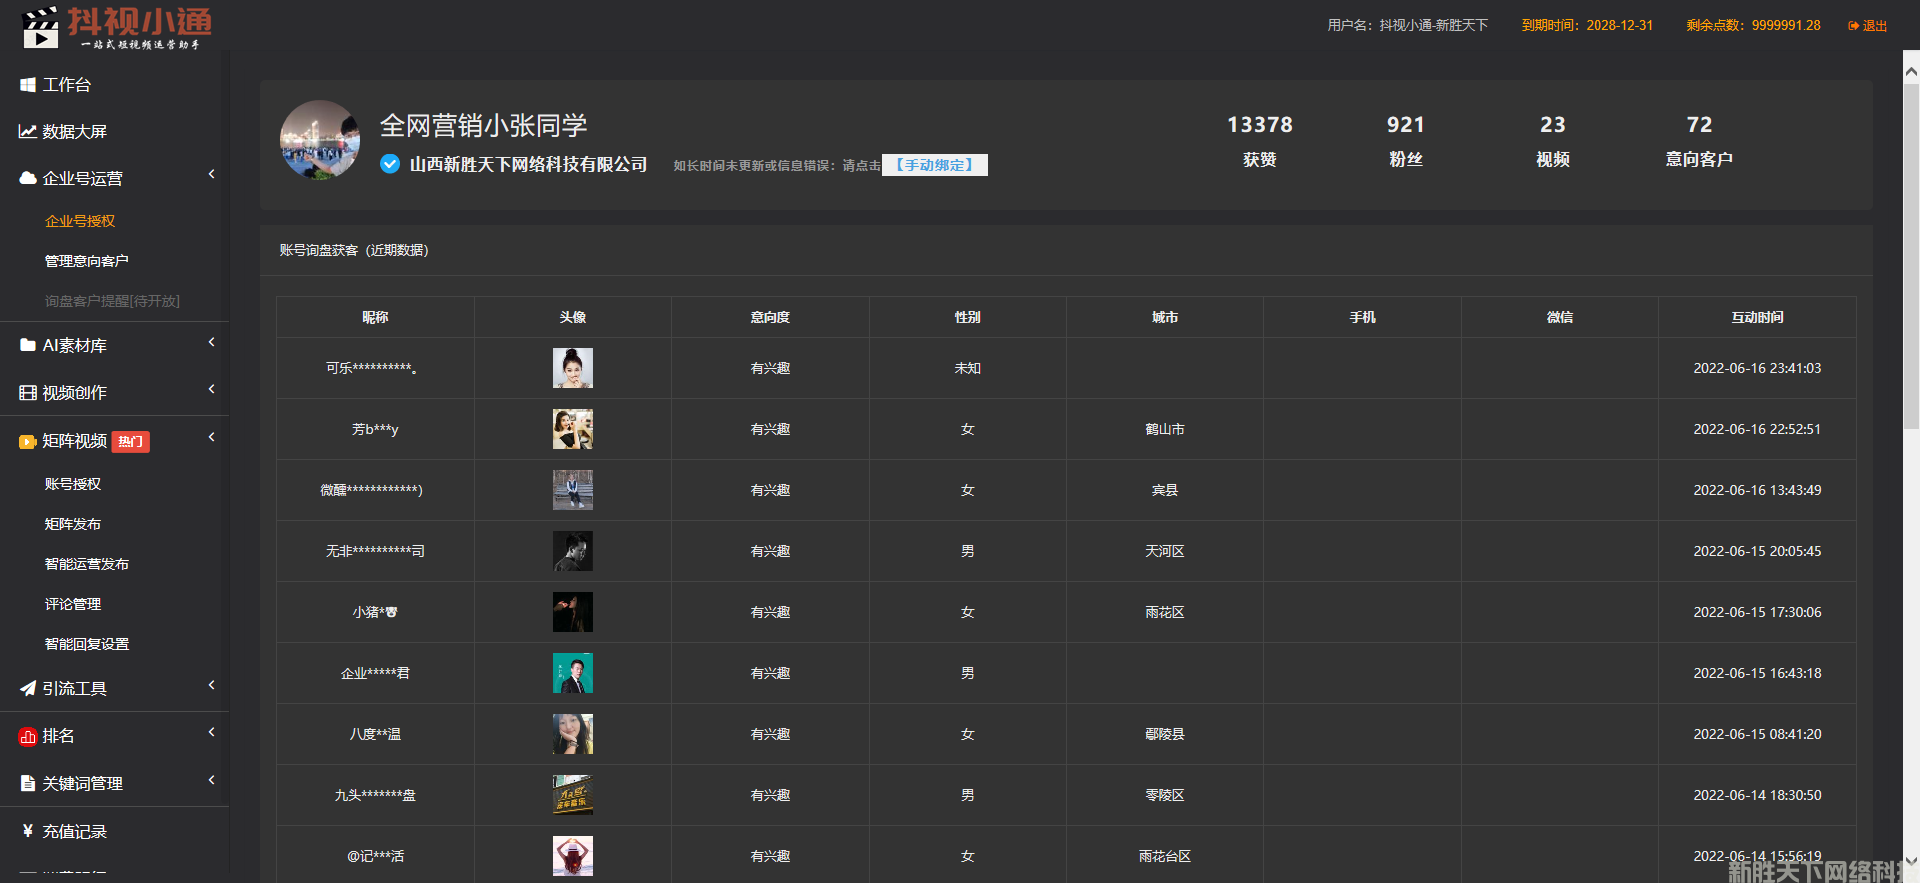Click the 【手动绑定】 button

tap(934, 165)
